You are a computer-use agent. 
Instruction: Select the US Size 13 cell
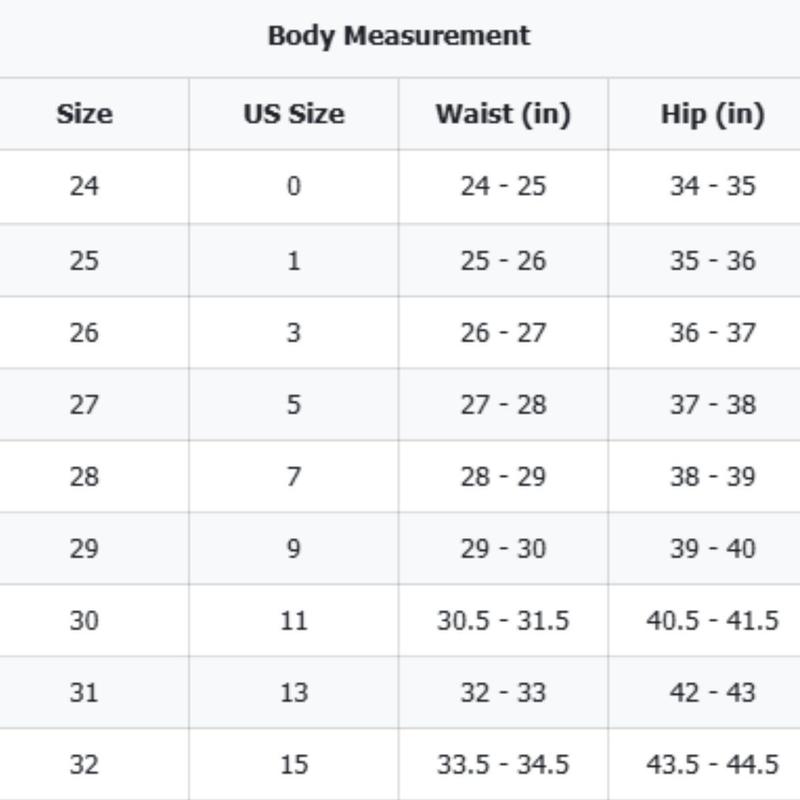[x=293, y=692]
